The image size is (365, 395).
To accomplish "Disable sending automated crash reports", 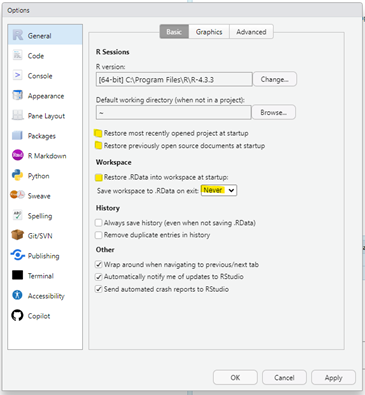I will pos(98,289).
